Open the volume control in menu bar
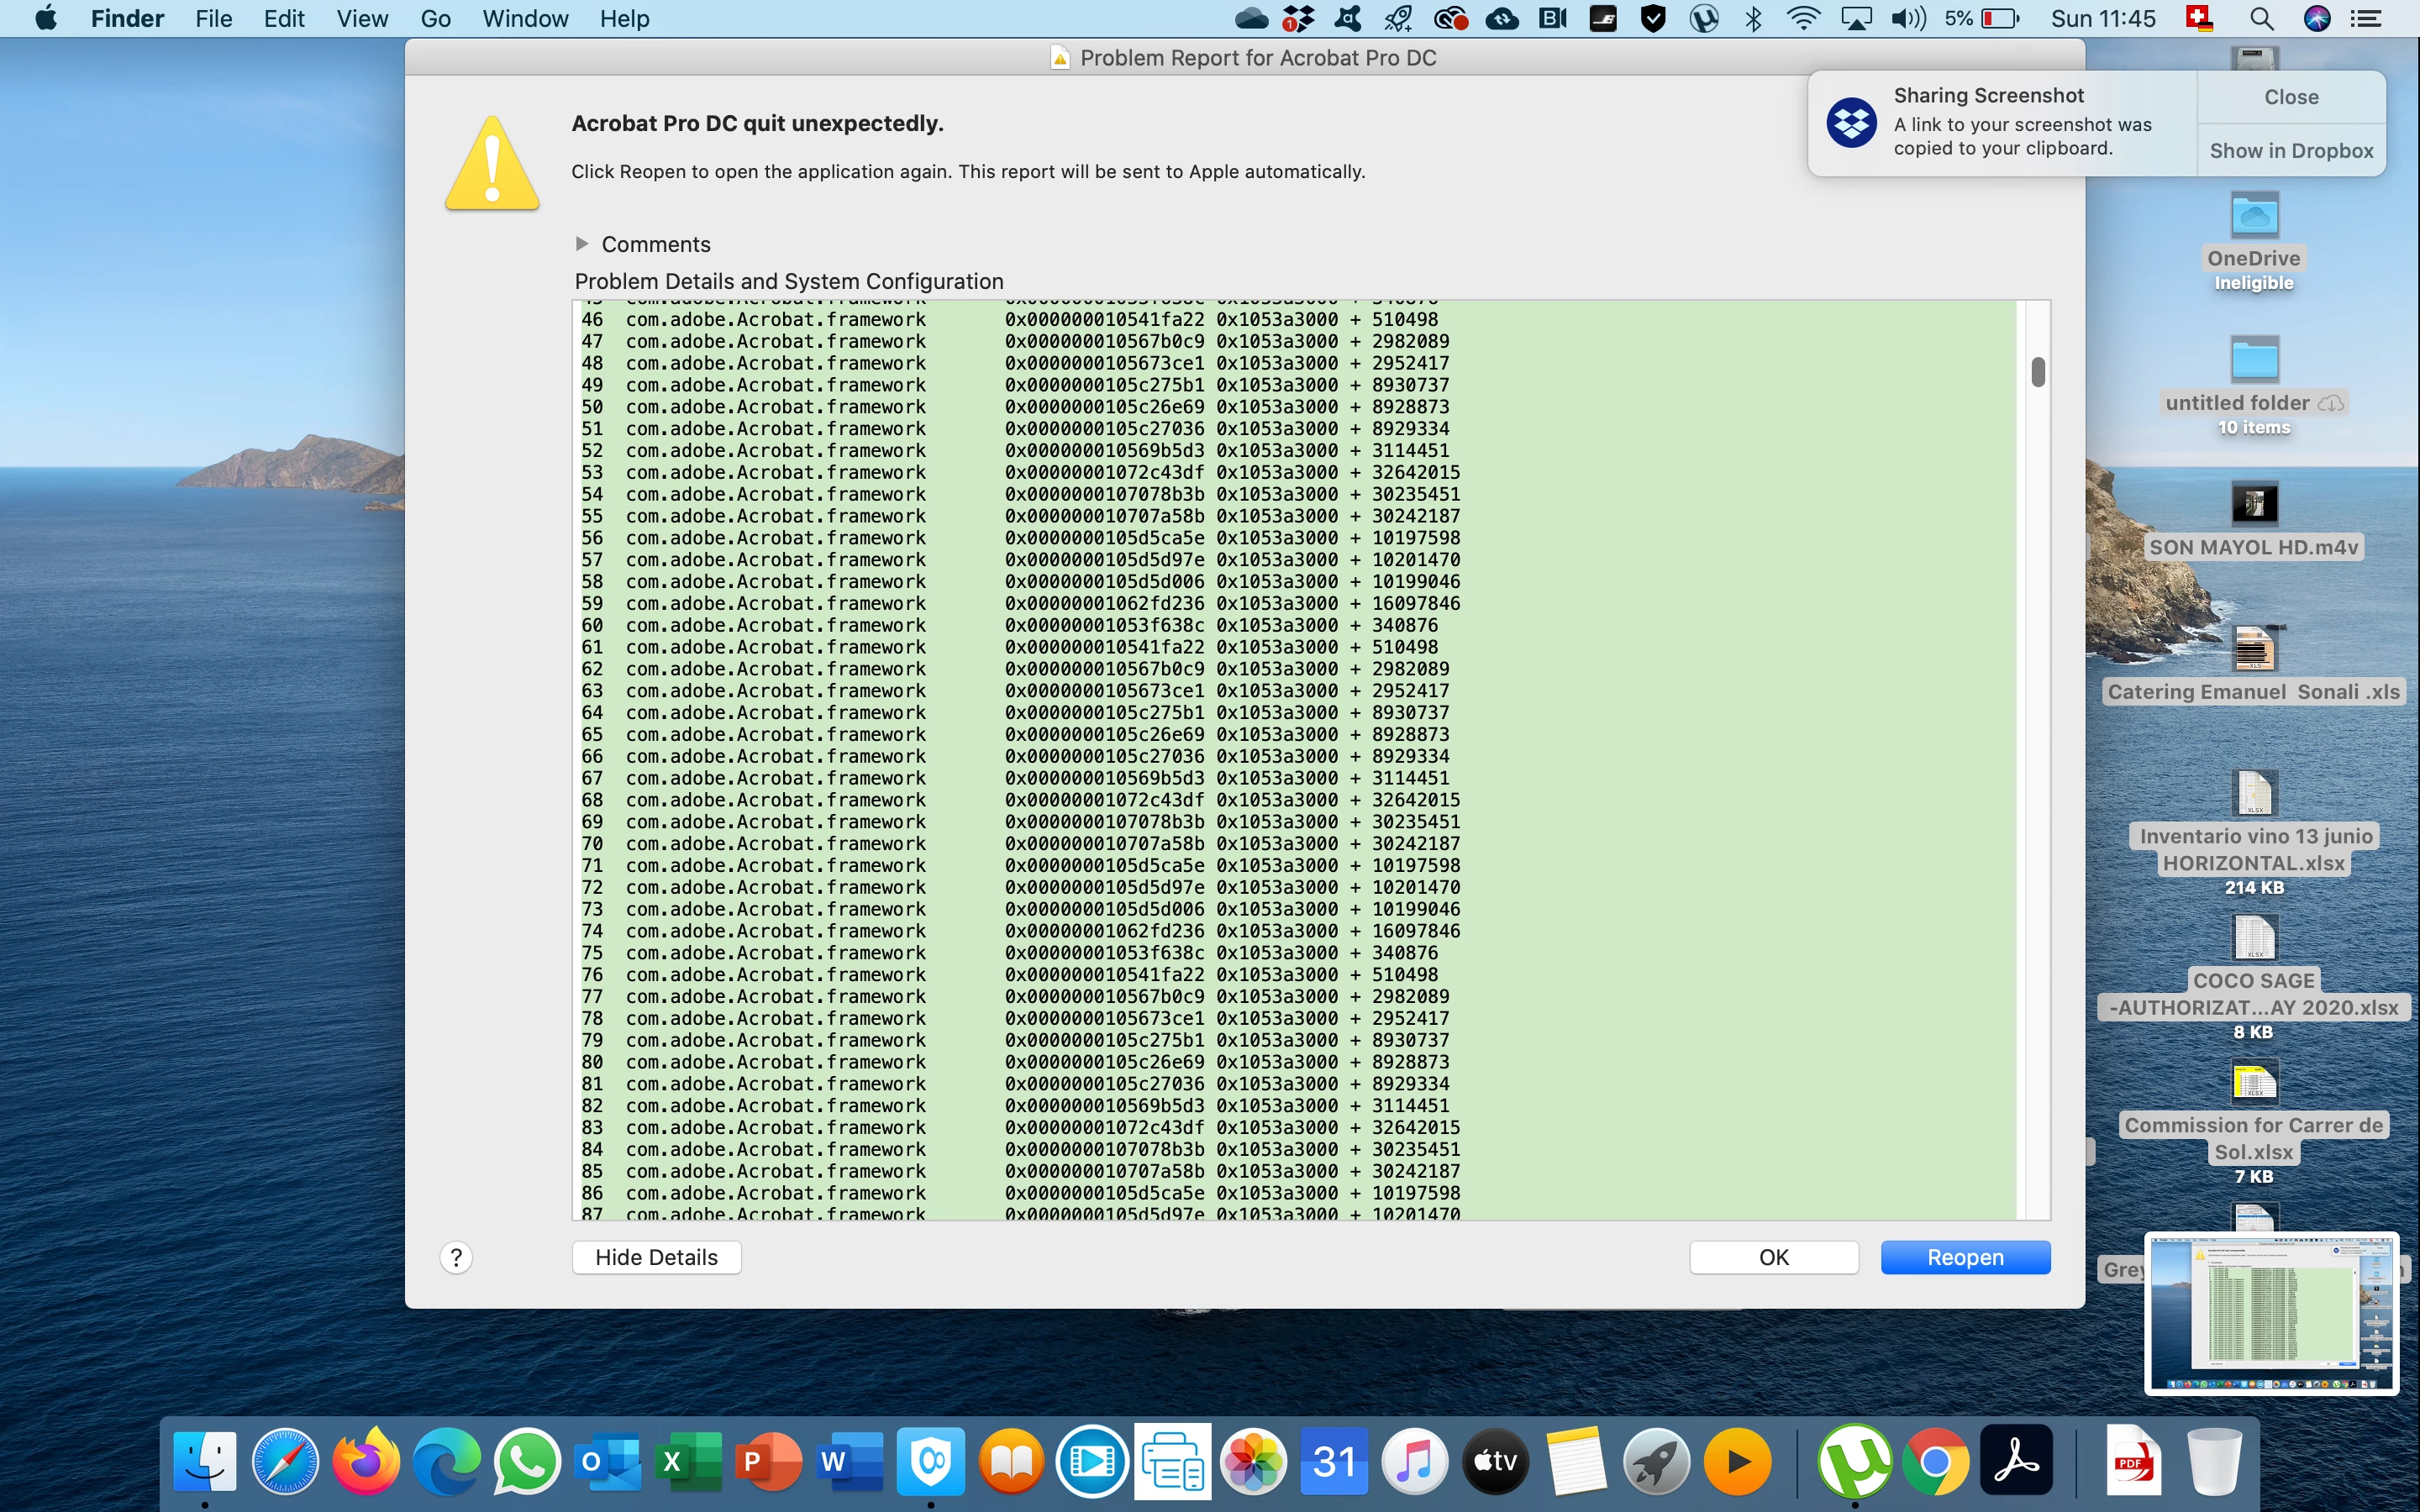2420x1512 pixels. [x=1908, y=18]
